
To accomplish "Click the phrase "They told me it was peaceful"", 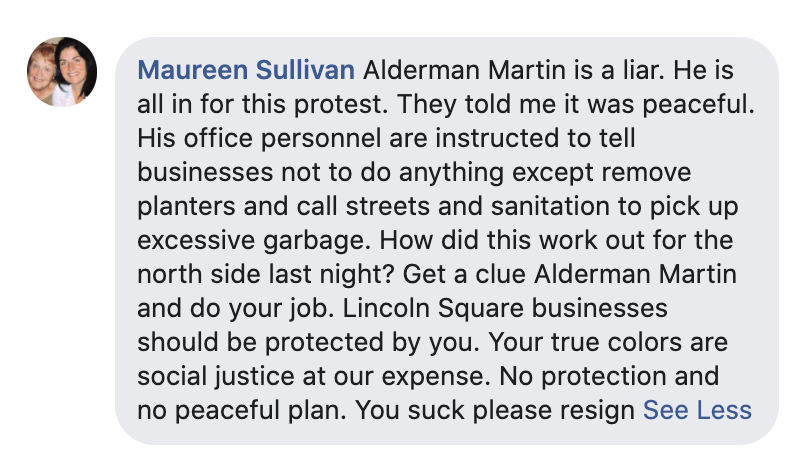I will tap(575, 104).
